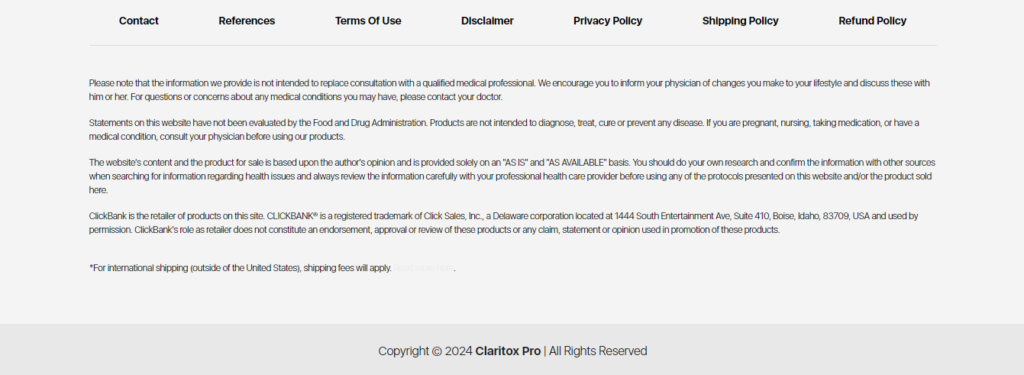
Task: Click the faint 'Read more here' link
Action: click(423, 268)
